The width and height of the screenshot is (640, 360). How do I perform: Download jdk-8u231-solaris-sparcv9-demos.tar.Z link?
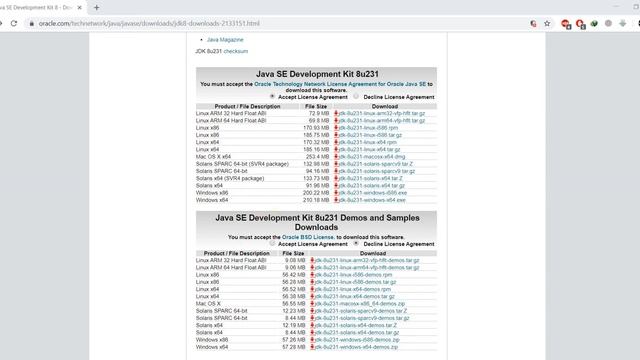click(361, 311)
